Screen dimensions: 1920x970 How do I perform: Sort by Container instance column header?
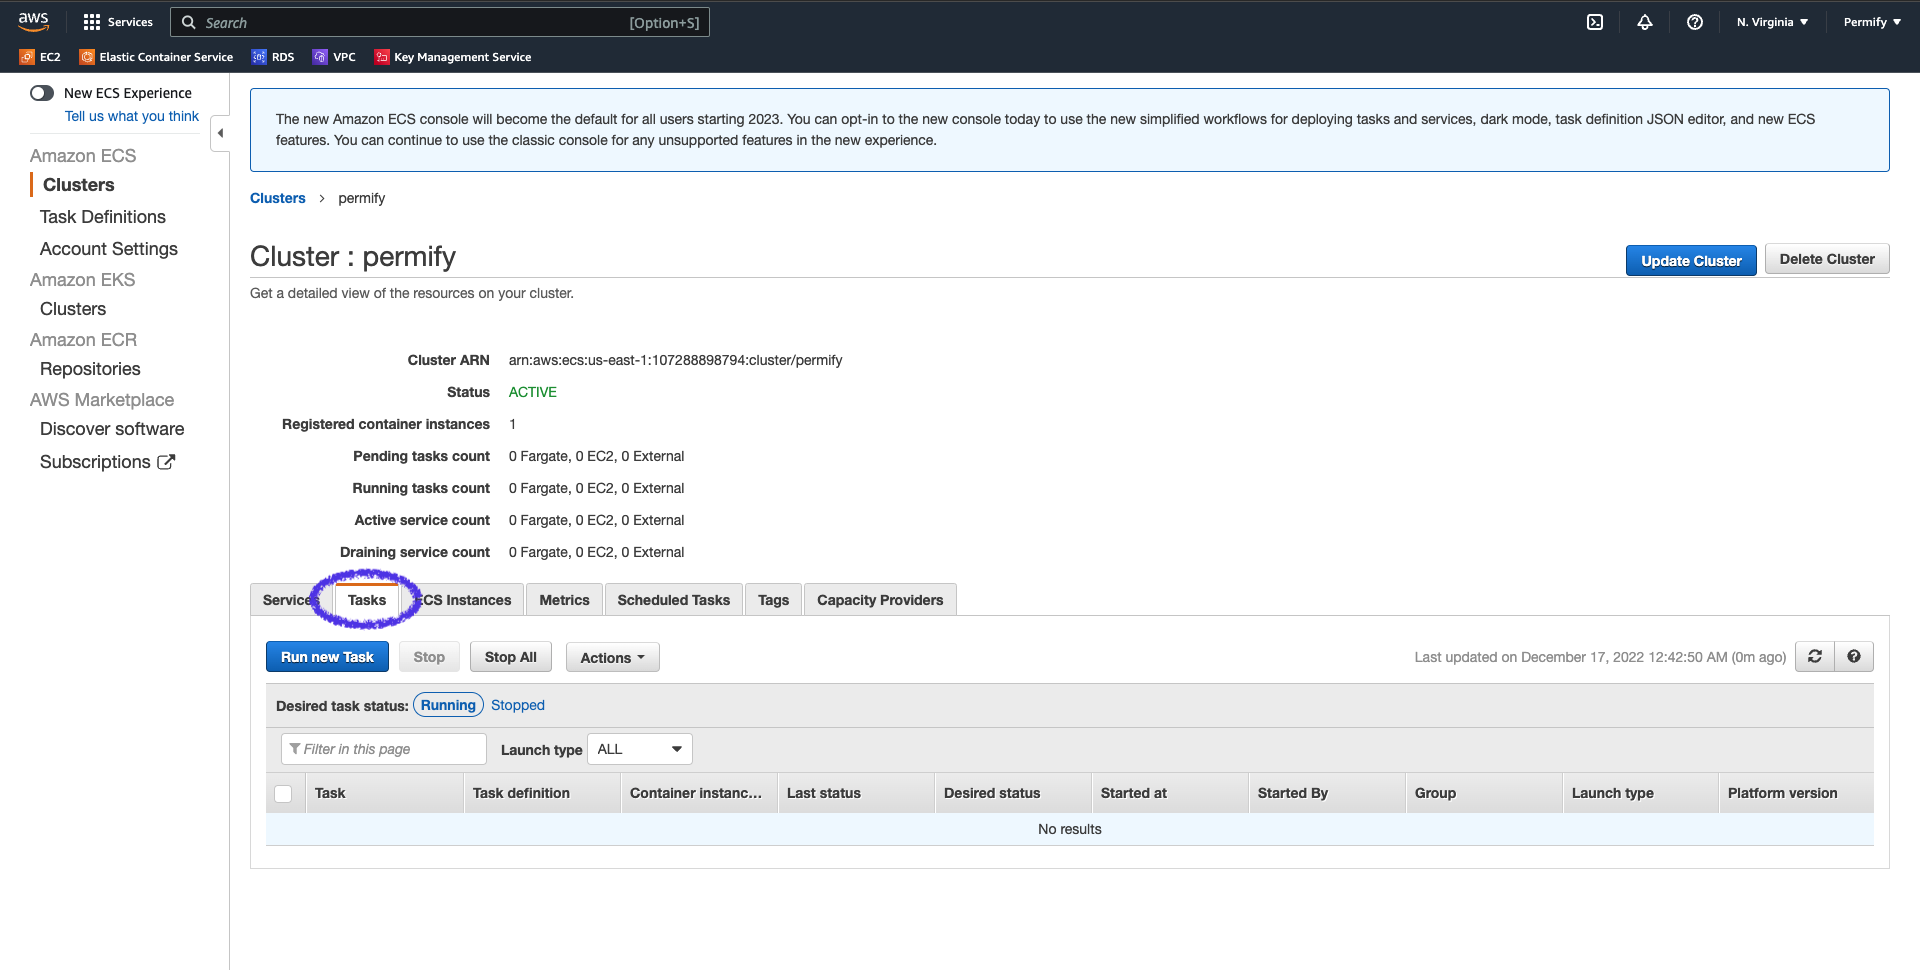point(699,793)
